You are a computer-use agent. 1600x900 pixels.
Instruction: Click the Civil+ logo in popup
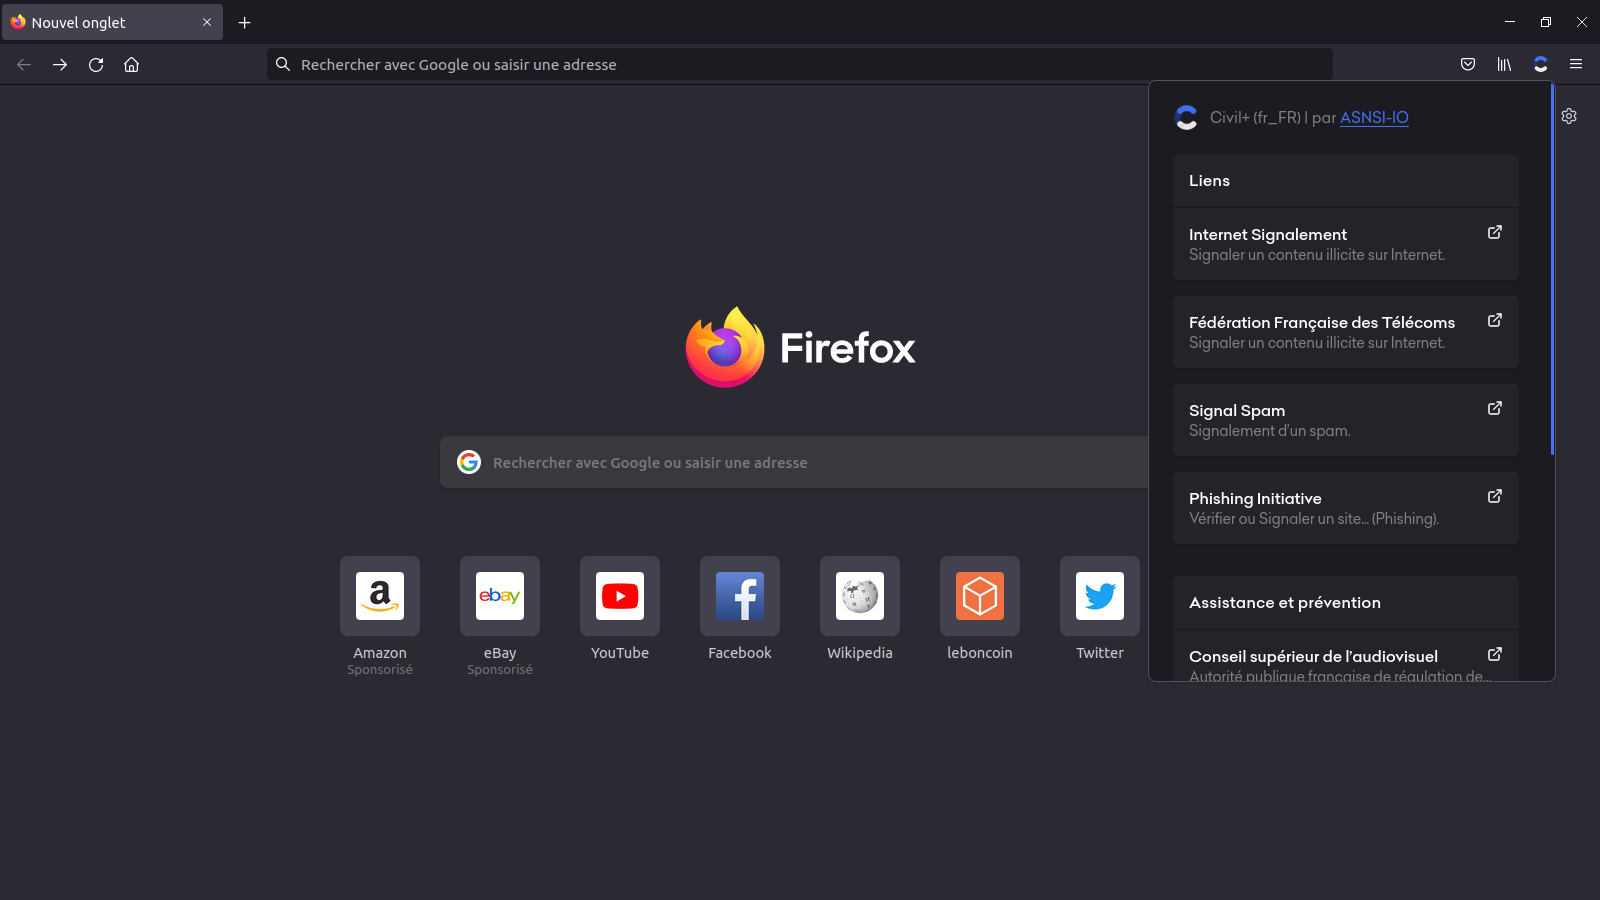(x=1186, y=117)
